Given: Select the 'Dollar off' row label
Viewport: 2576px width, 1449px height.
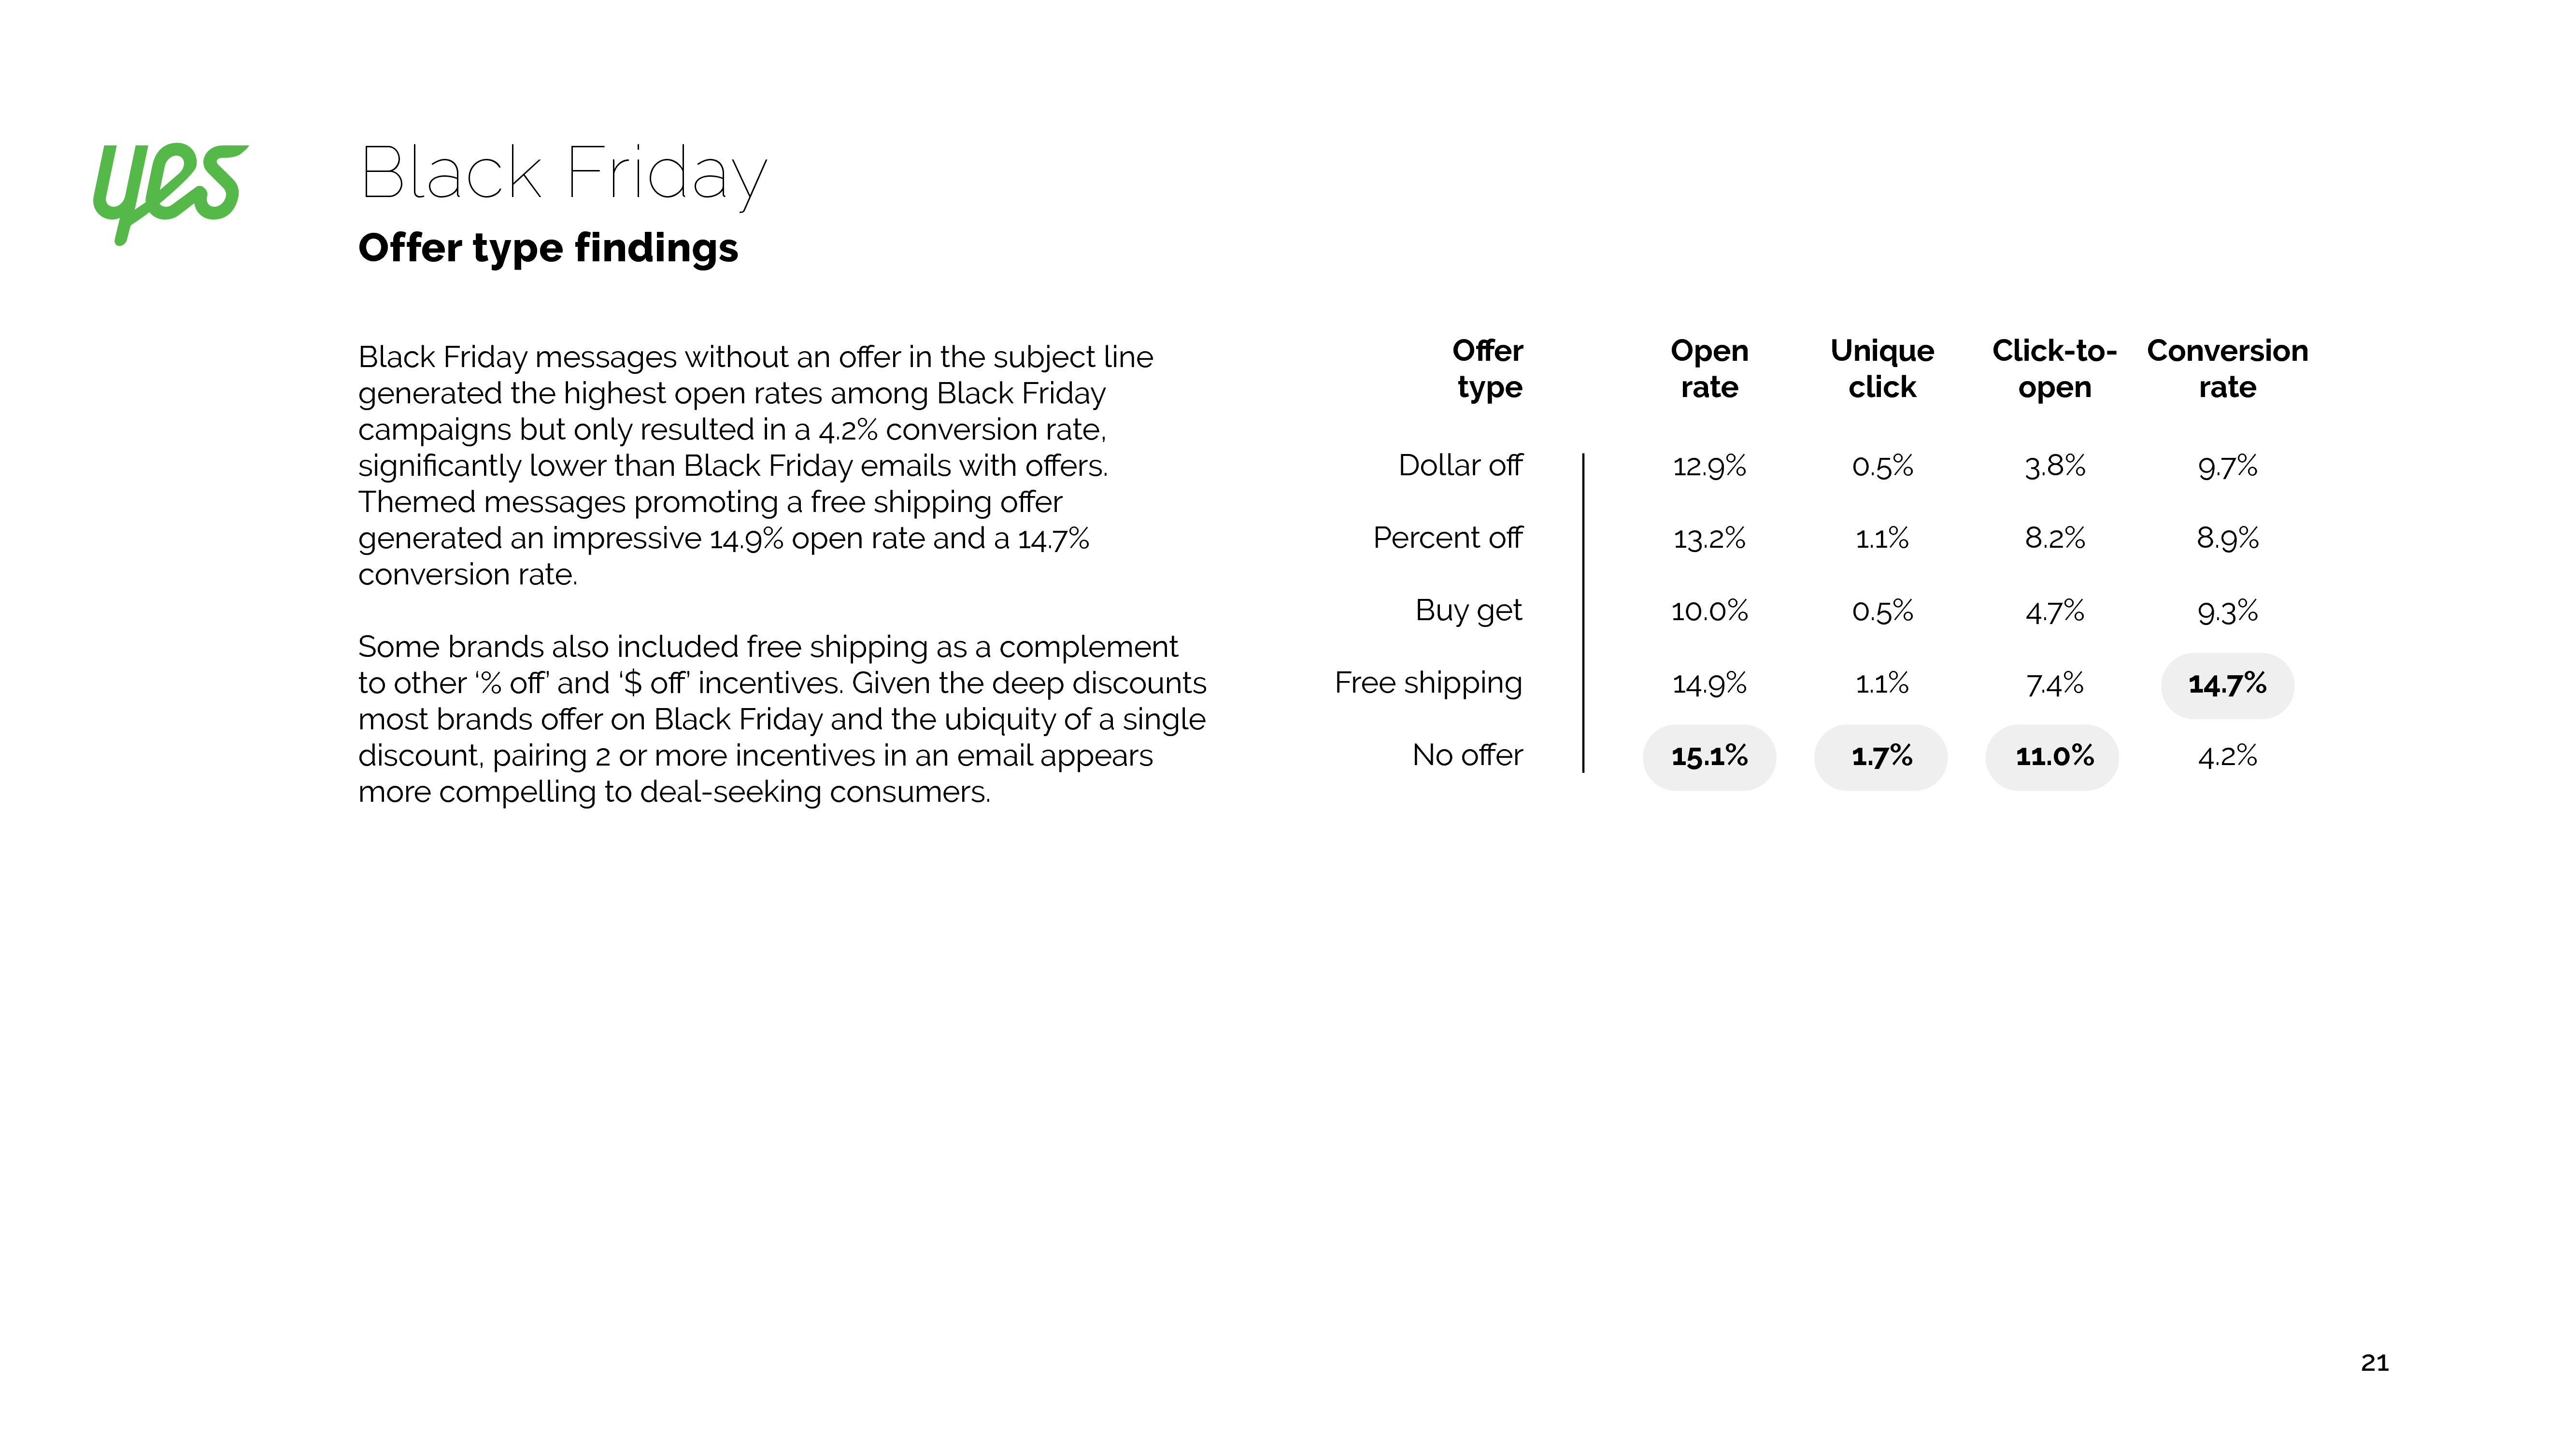Looking at the screenshot, I should click(1460, 466).
